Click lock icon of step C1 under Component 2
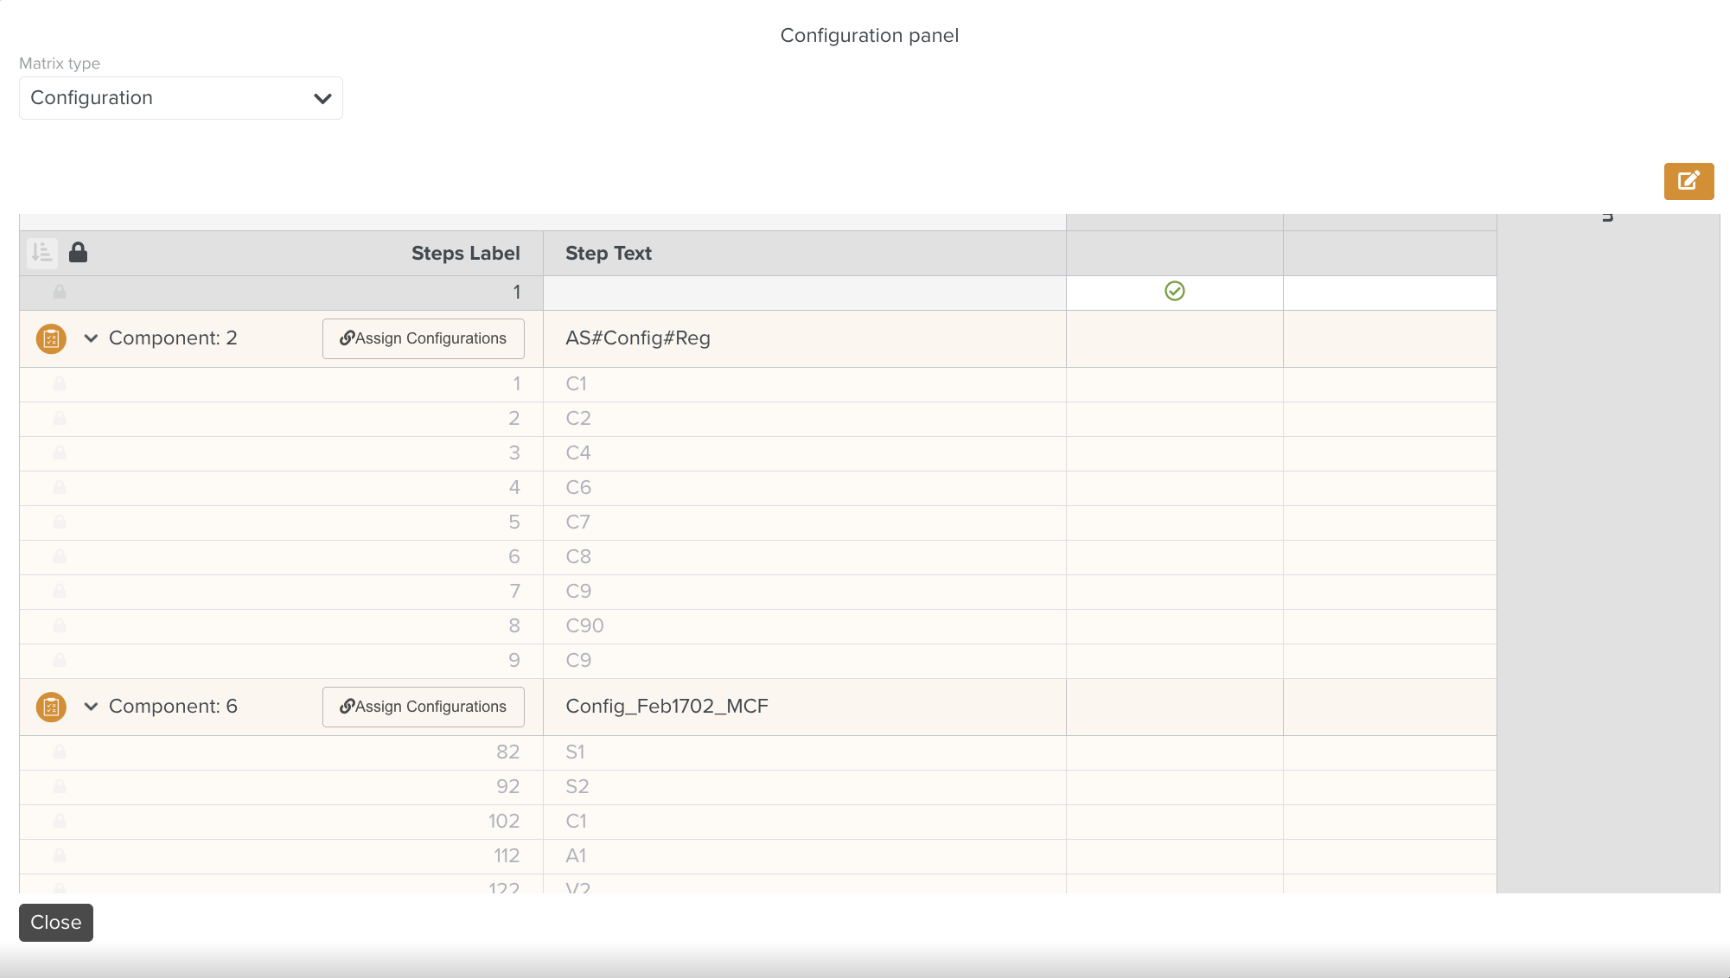The image size is (1730, 978). tap(60, 384)
